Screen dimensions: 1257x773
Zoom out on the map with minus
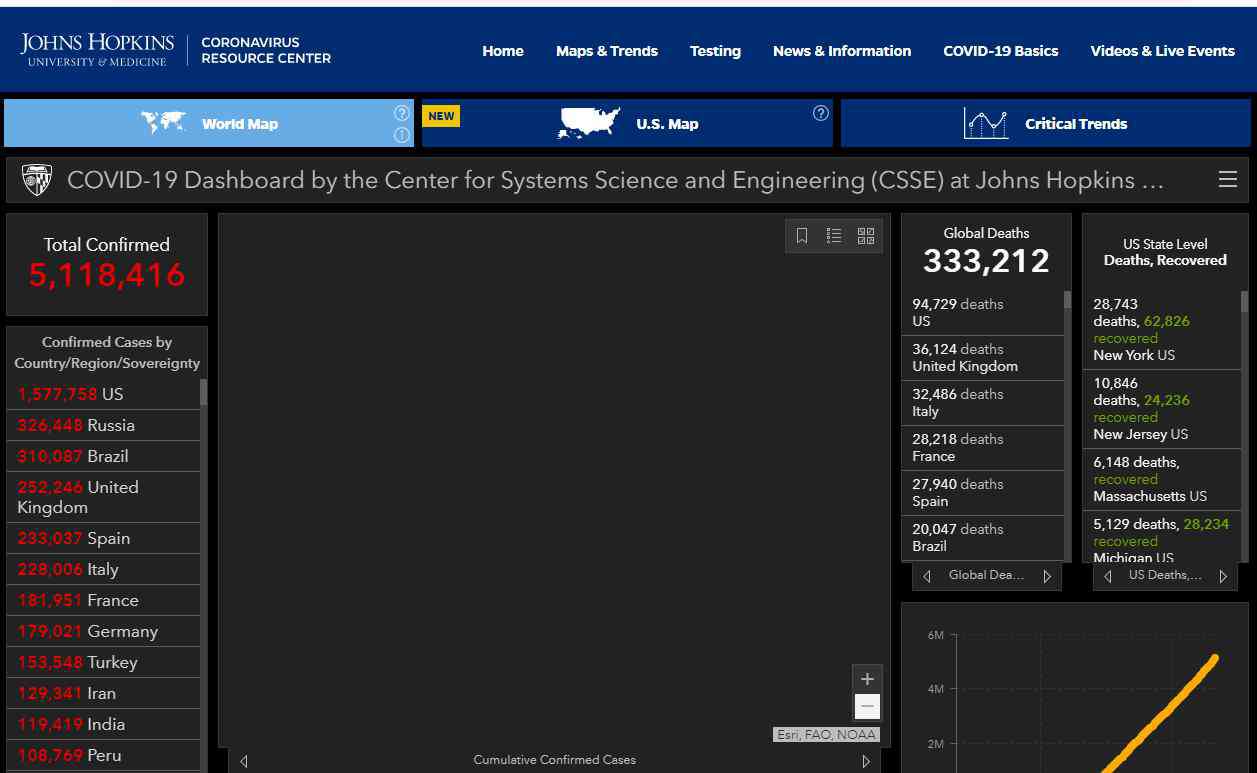click(x=867, y=707)
